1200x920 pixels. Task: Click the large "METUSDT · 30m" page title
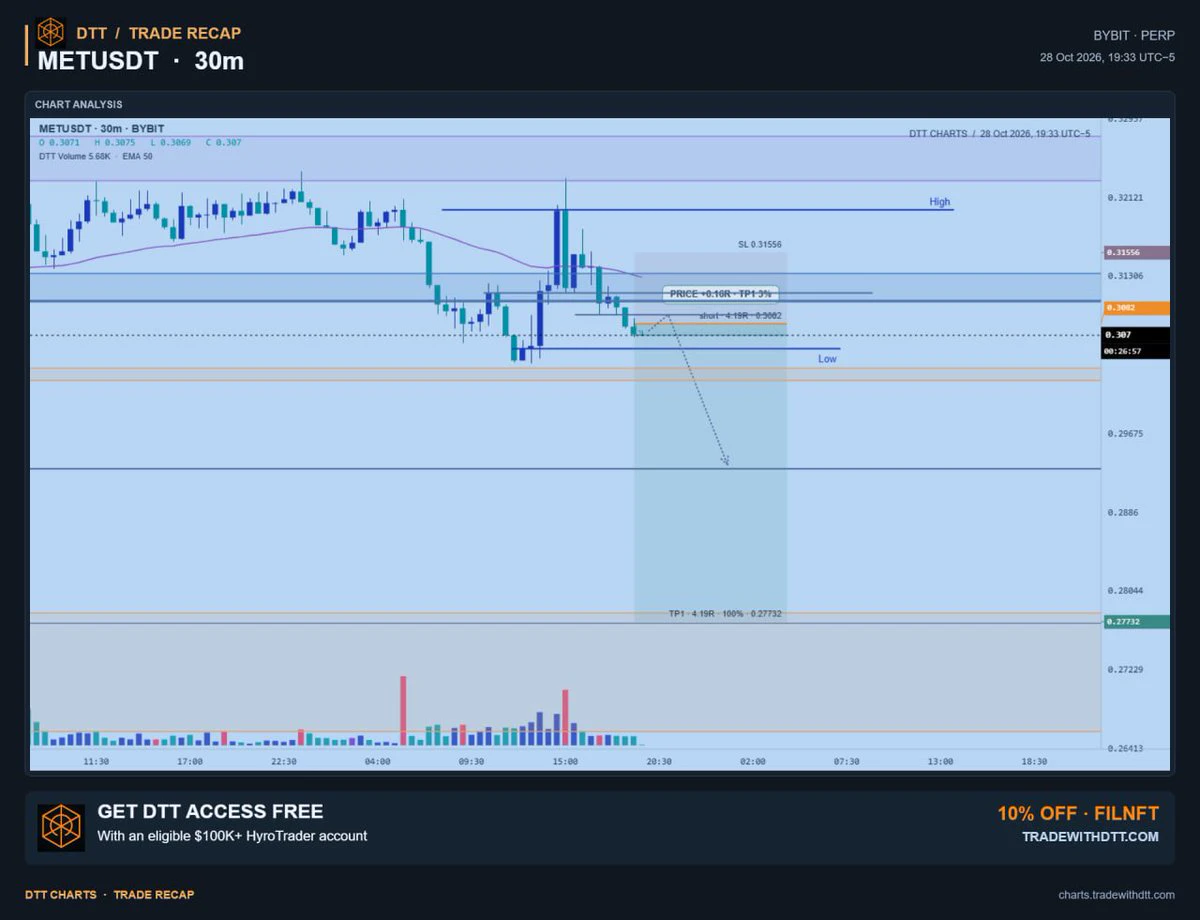point(141,61)
